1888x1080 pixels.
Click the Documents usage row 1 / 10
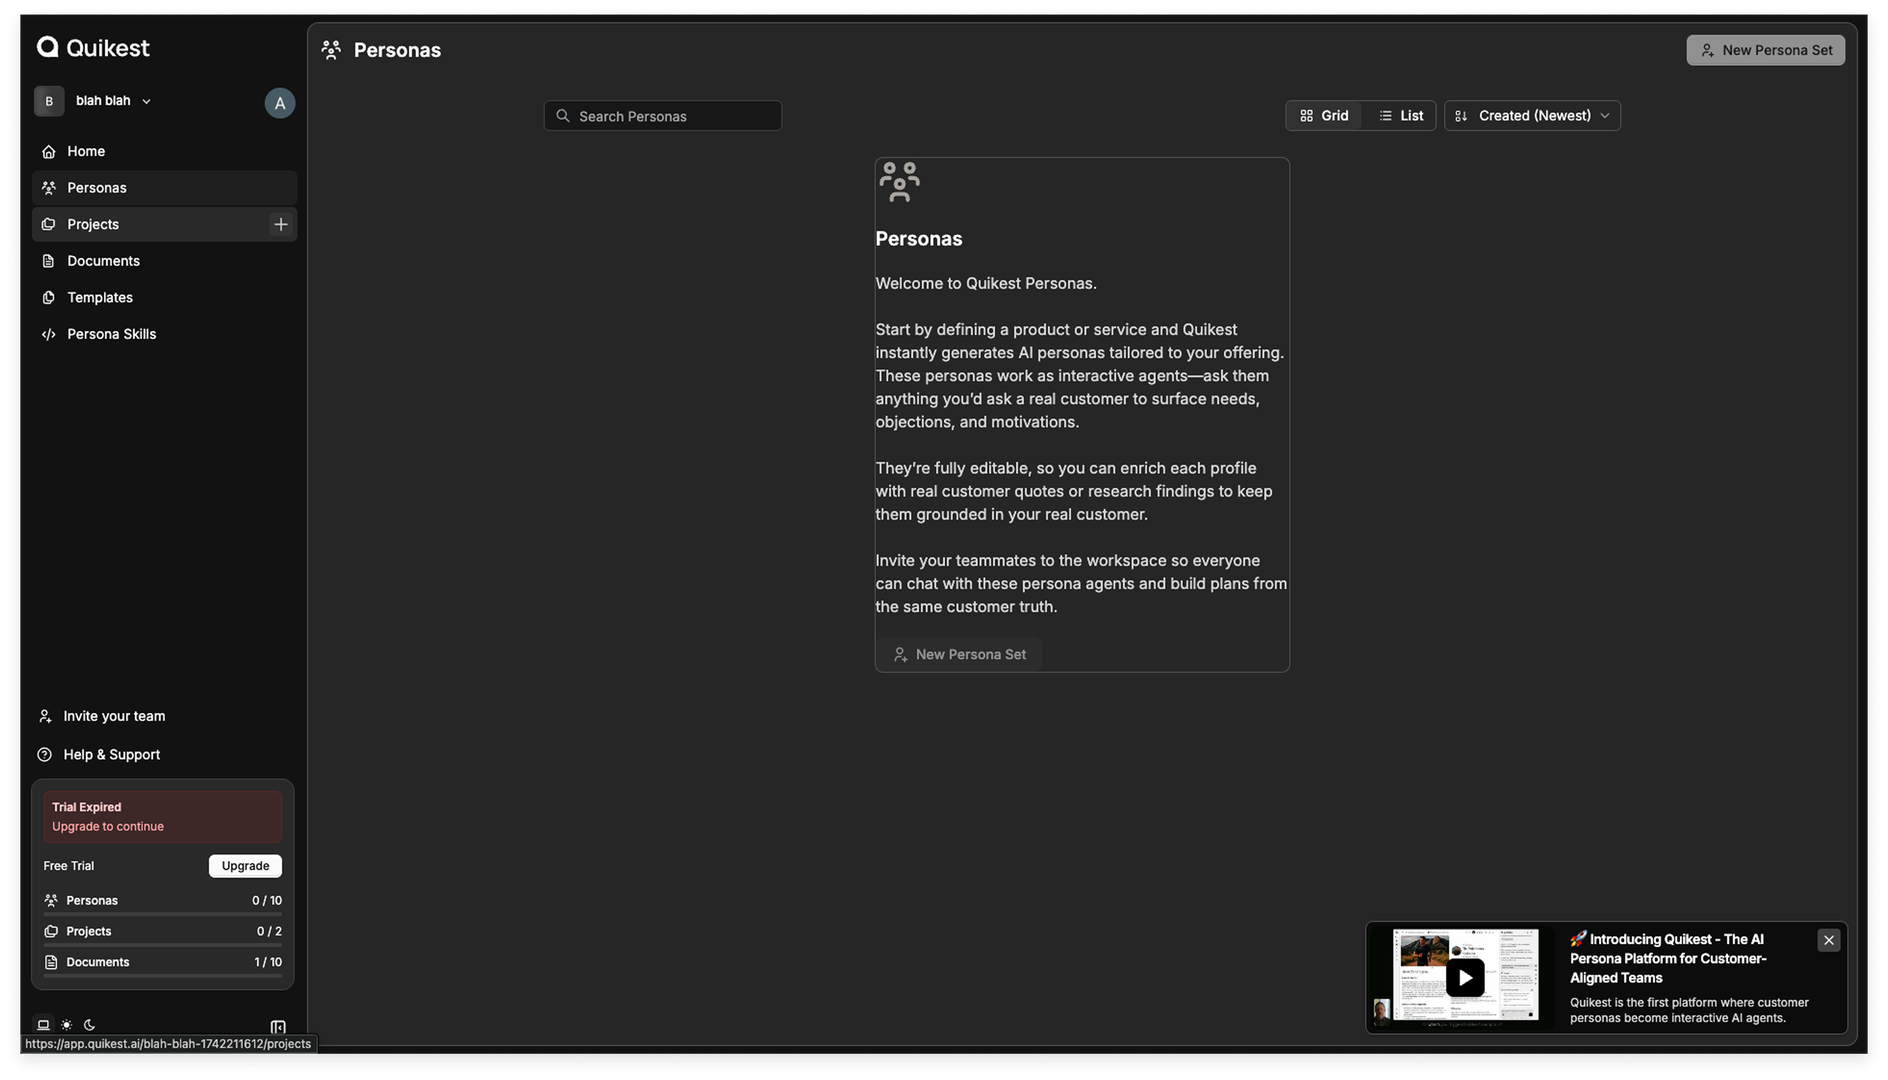coord(162,963)
